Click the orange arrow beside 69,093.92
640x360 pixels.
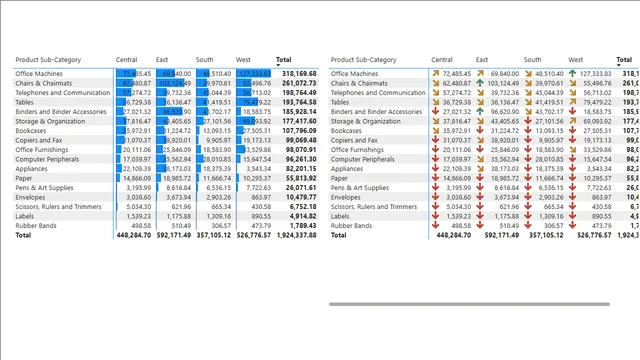(573, 121)
